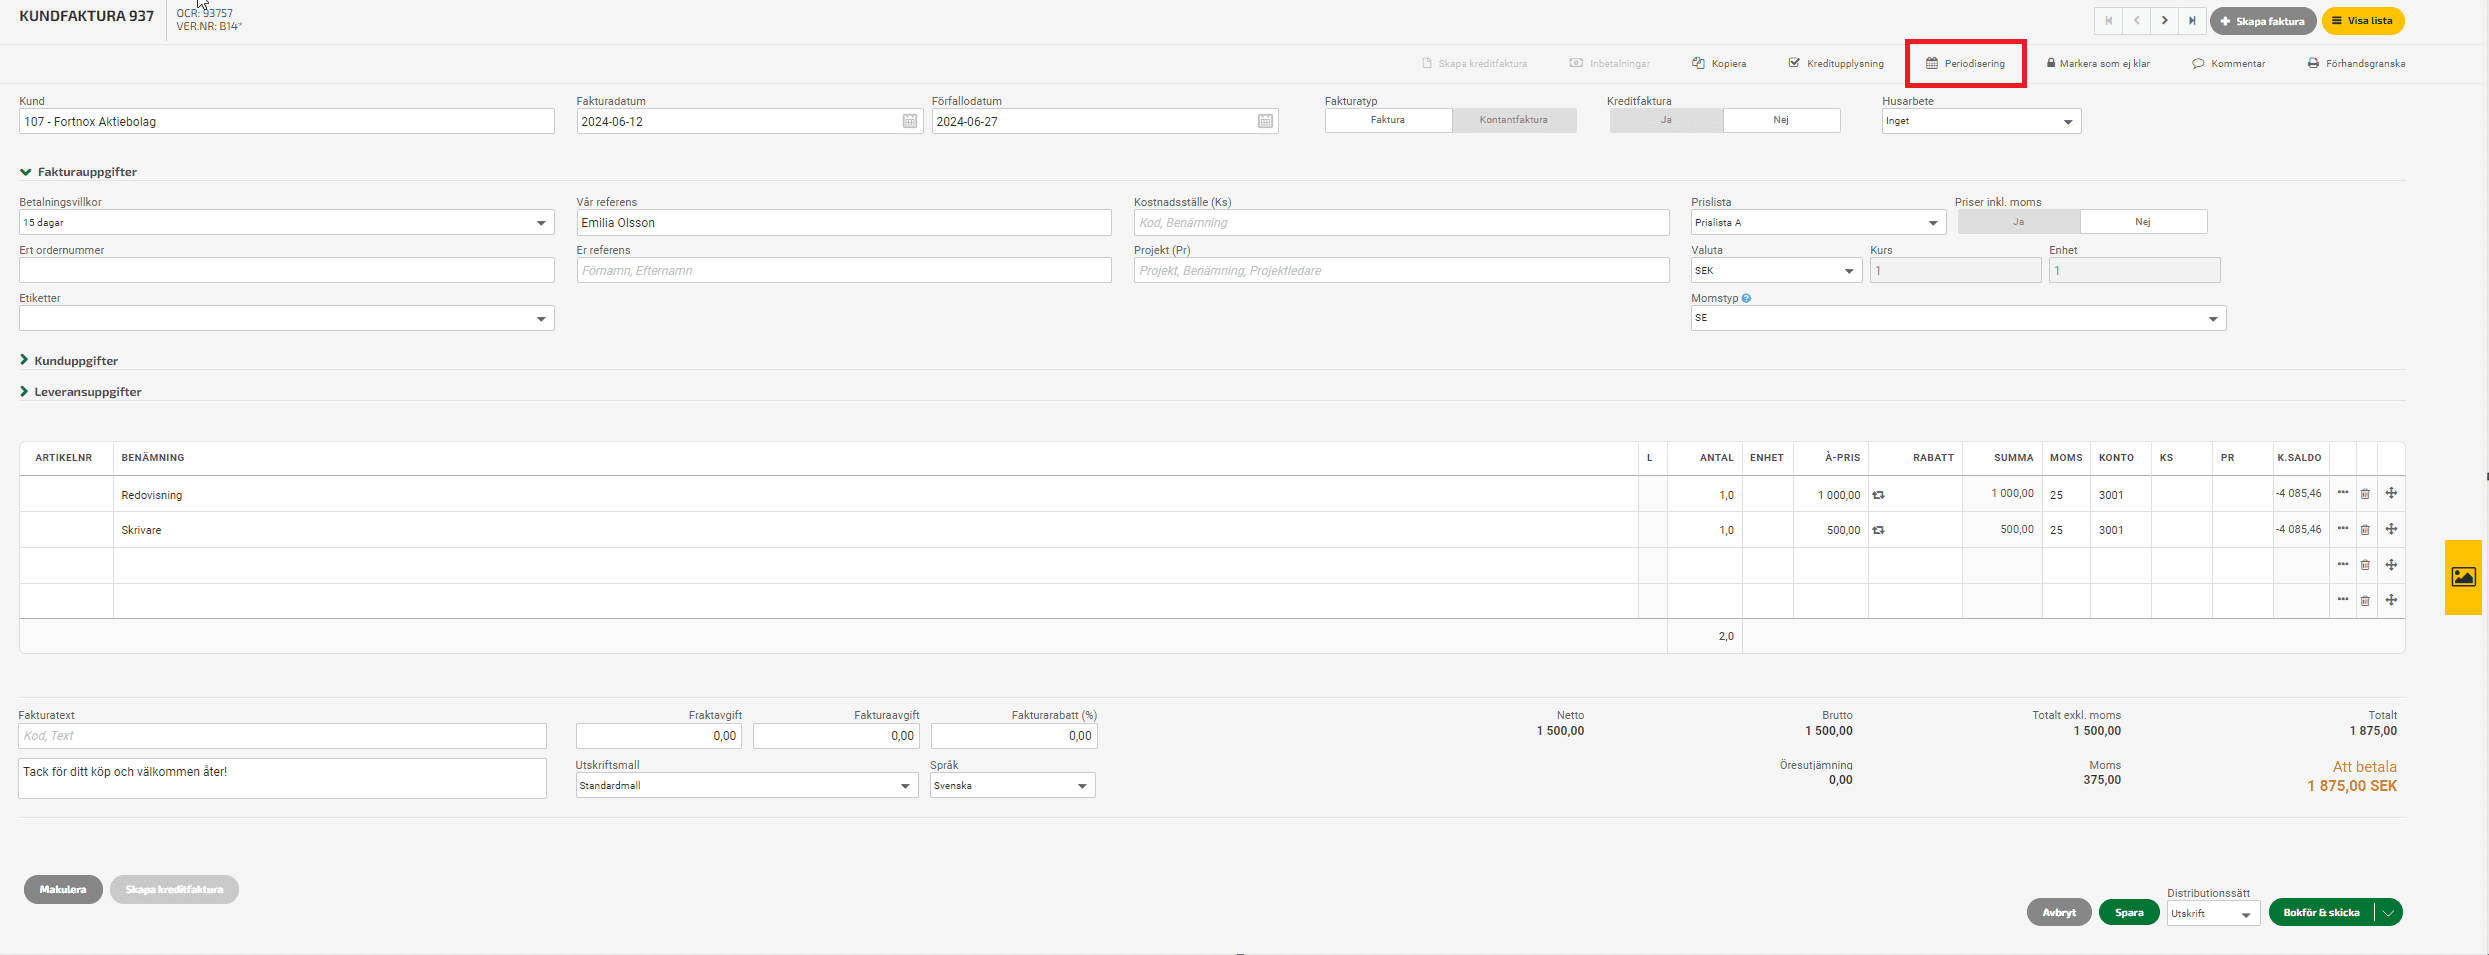Open Kreditupplysning
The height and width of the screenshot is (955, 2489).
(x=1836, y=63)
